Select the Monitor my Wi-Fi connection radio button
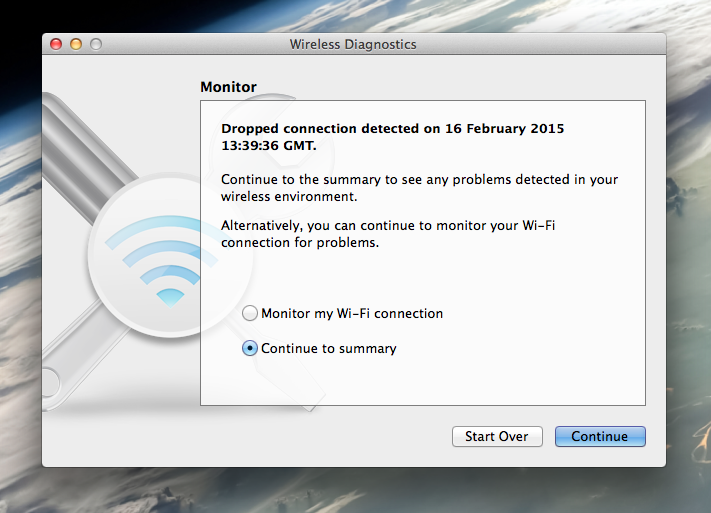Image resolution: width=711 pixels, height=513 pixels. (x=250, y=313)
